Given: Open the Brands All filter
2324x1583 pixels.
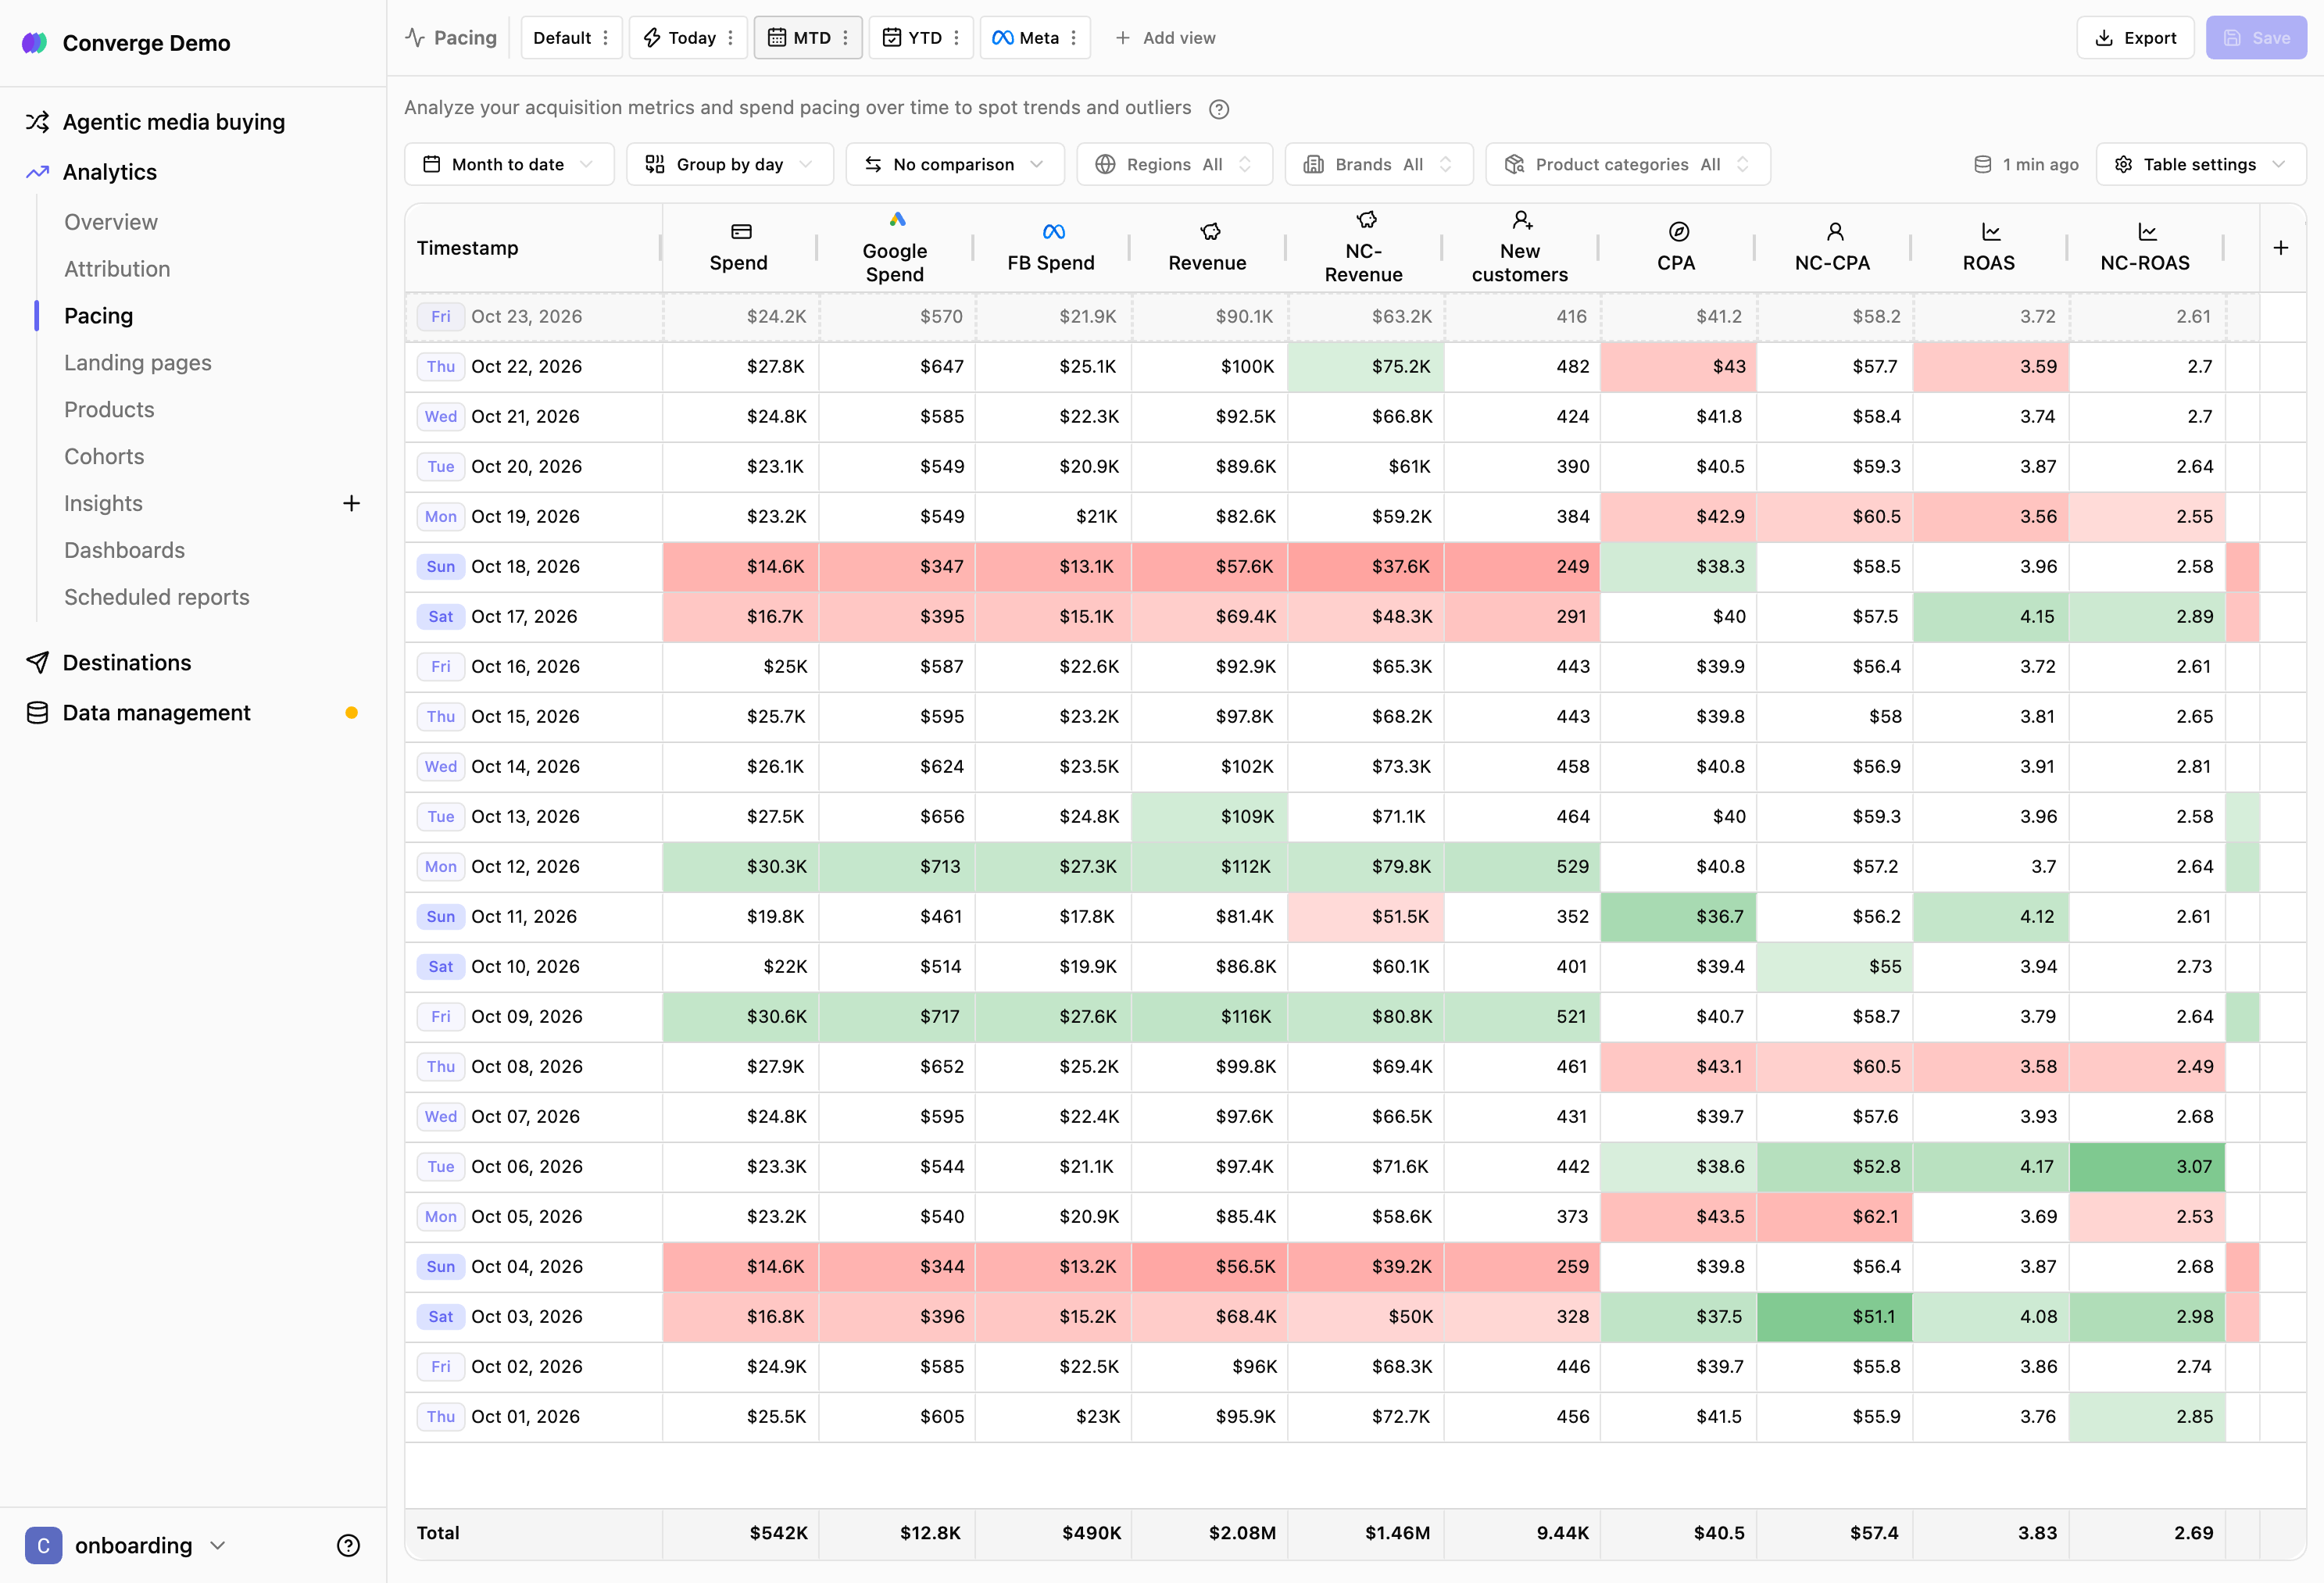Looking at the screenshot, I should coord(1378,164).
